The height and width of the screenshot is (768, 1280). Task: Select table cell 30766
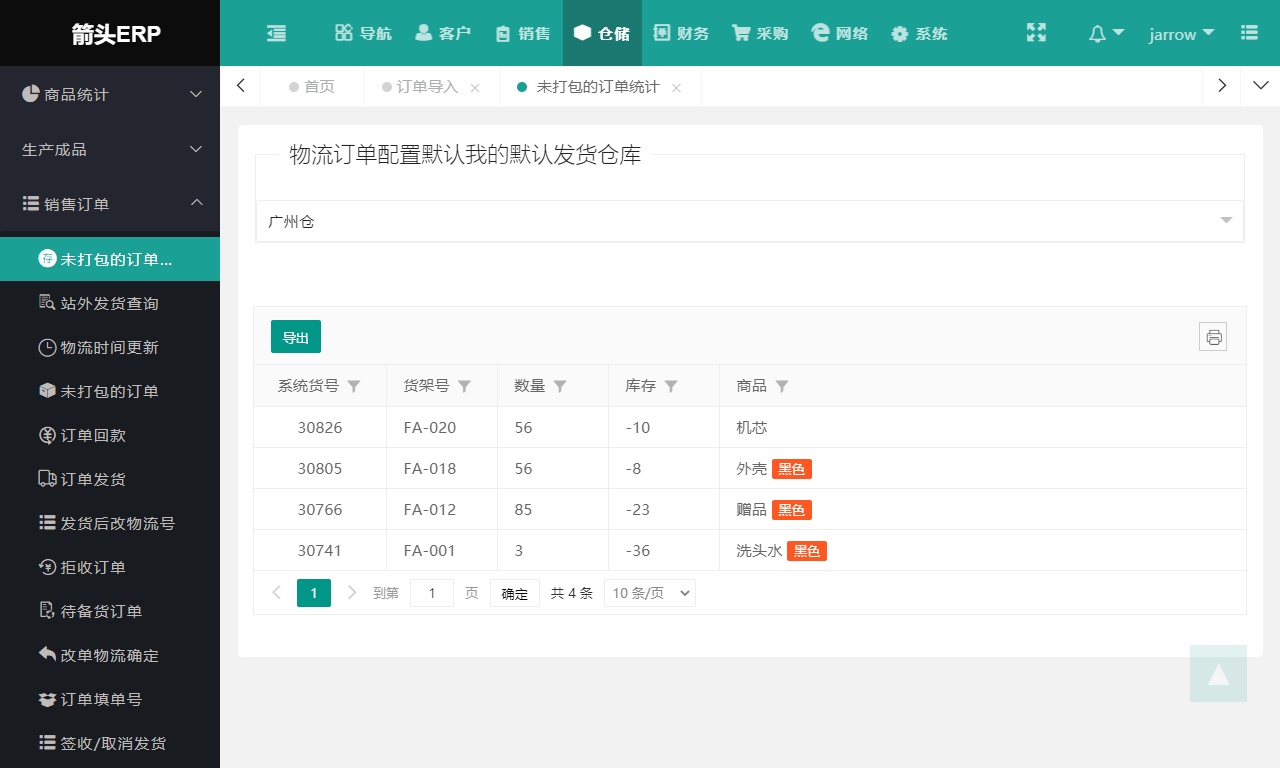[320, 509]
